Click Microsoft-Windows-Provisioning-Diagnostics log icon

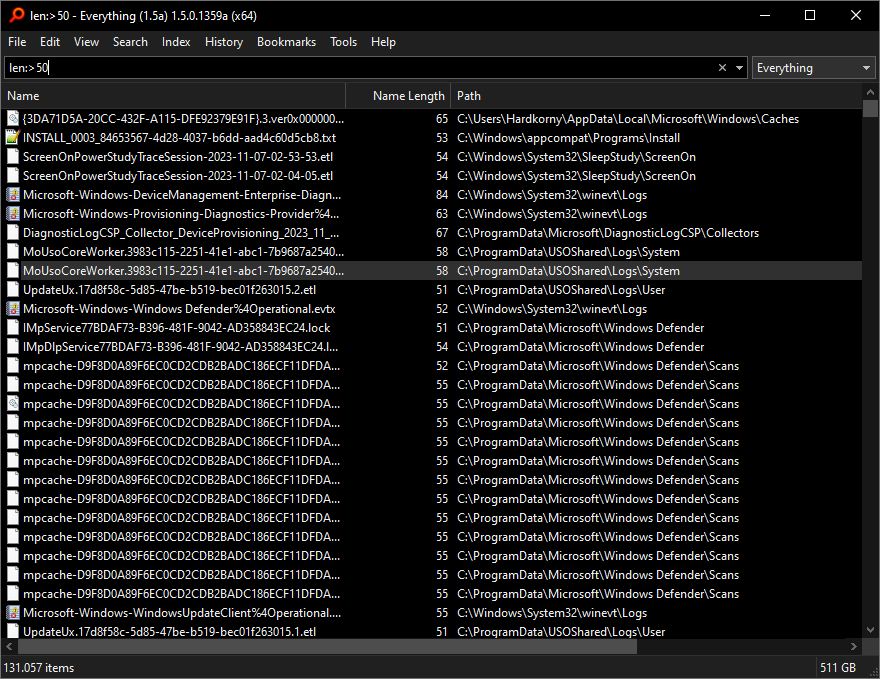coord(13,214)
